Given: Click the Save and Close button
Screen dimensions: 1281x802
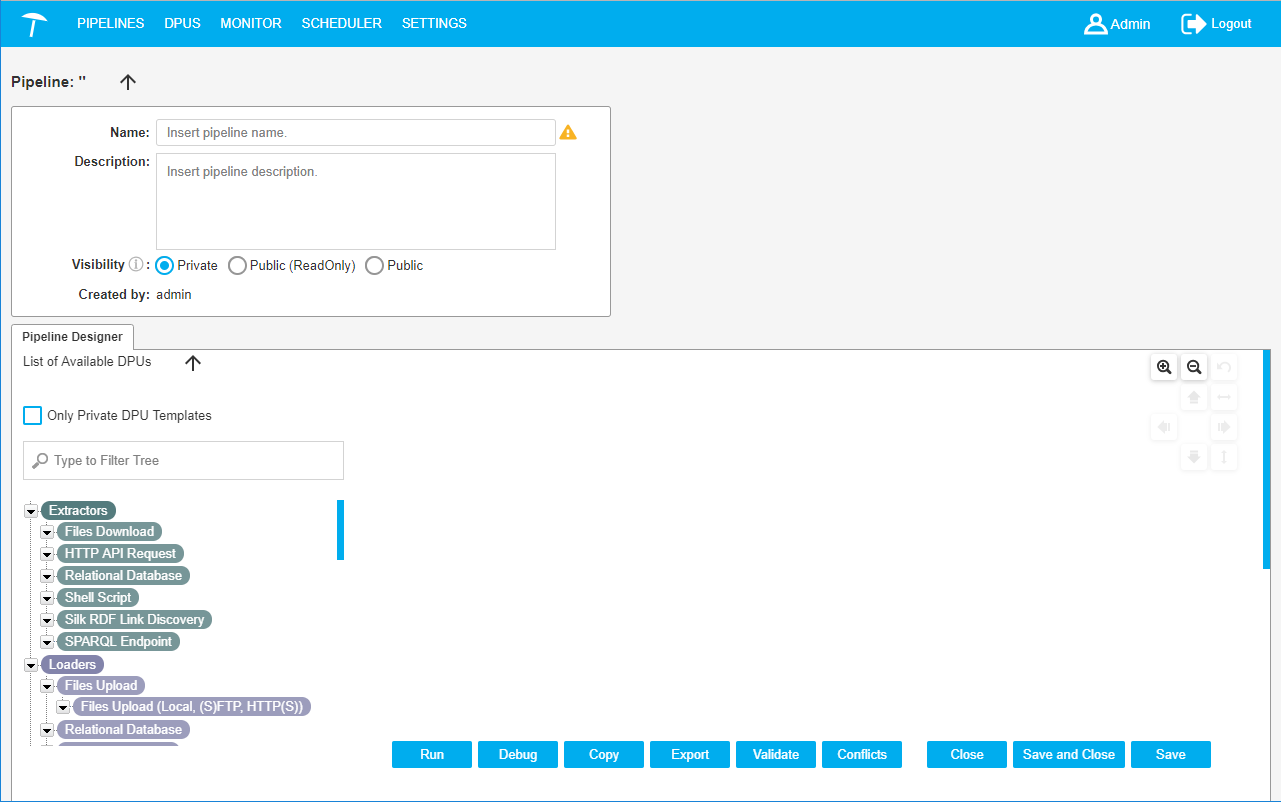Looking at the screenshot, I should pyautogui.click(x=1068, y=755).
